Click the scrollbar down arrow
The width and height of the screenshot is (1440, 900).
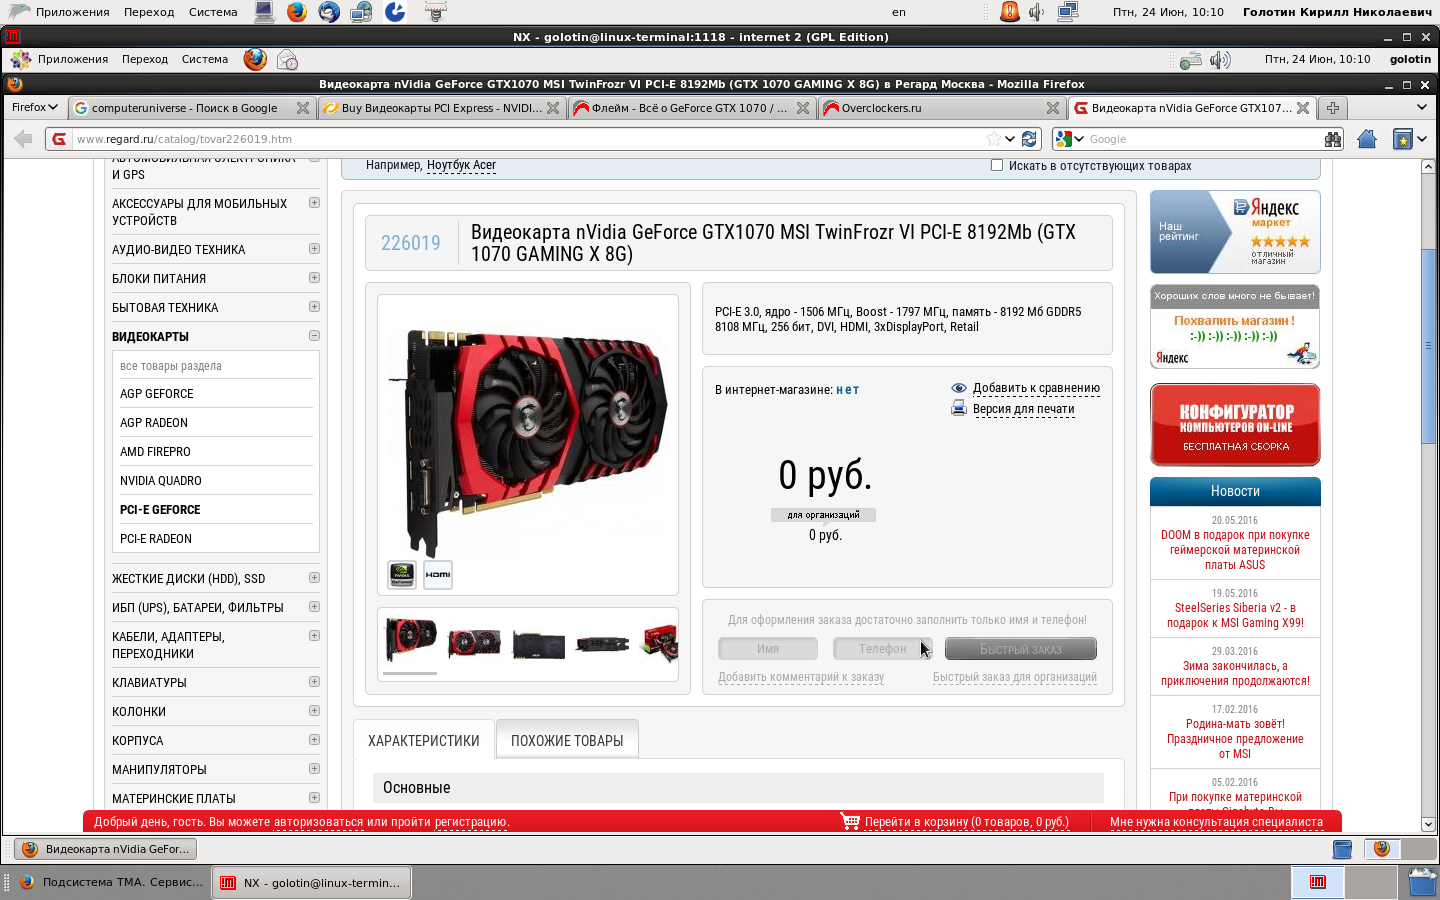coord(1428,824)
